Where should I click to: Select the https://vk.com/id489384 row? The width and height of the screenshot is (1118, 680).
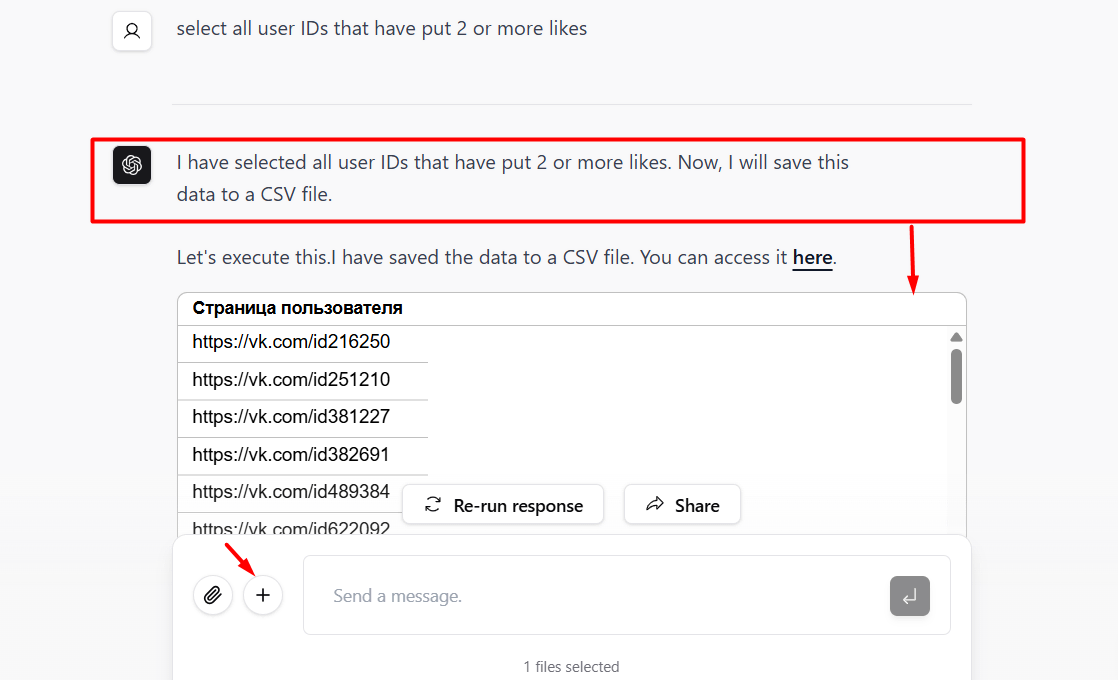tap(291, 492)
